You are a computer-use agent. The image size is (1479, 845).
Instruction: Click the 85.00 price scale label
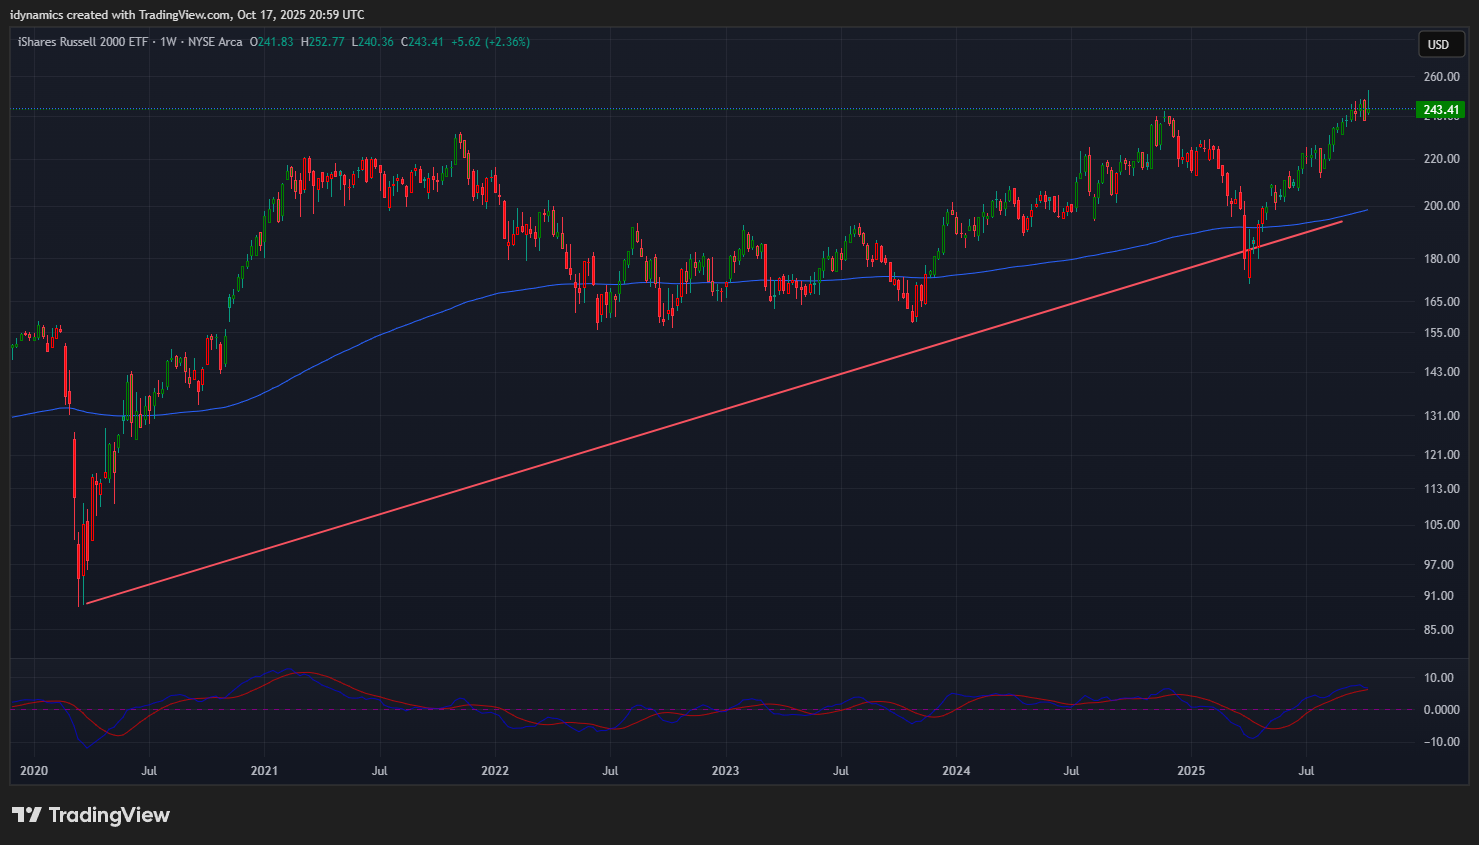[x=1439, y=630]
